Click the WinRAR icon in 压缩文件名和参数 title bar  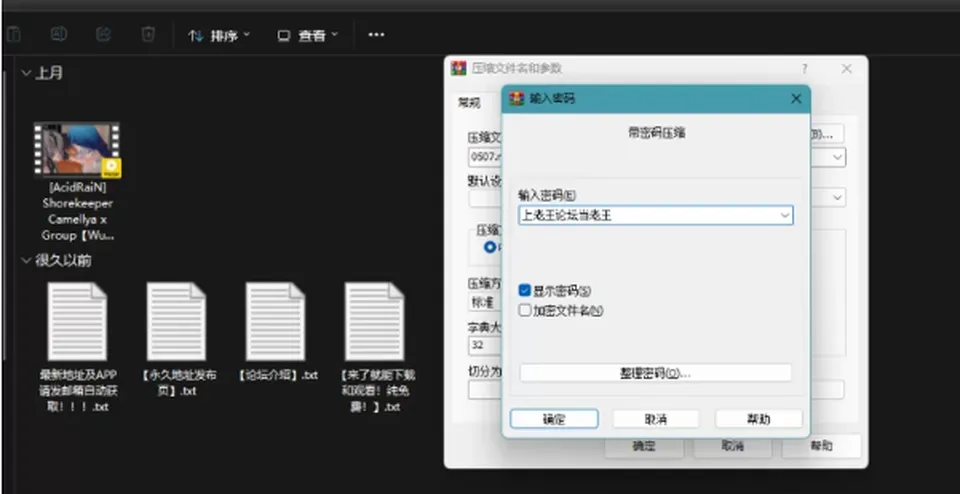459,68
